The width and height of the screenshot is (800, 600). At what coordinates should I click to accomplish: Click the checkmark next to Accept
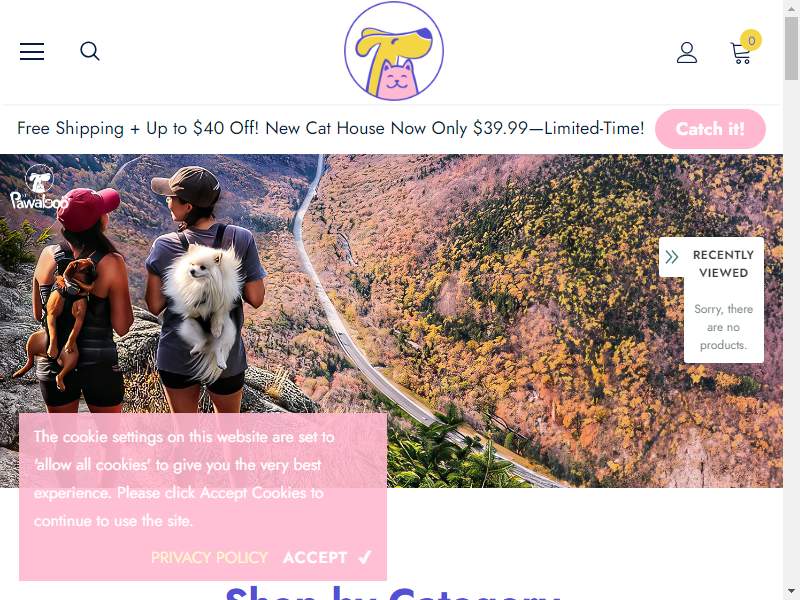[x=365, y=557]
